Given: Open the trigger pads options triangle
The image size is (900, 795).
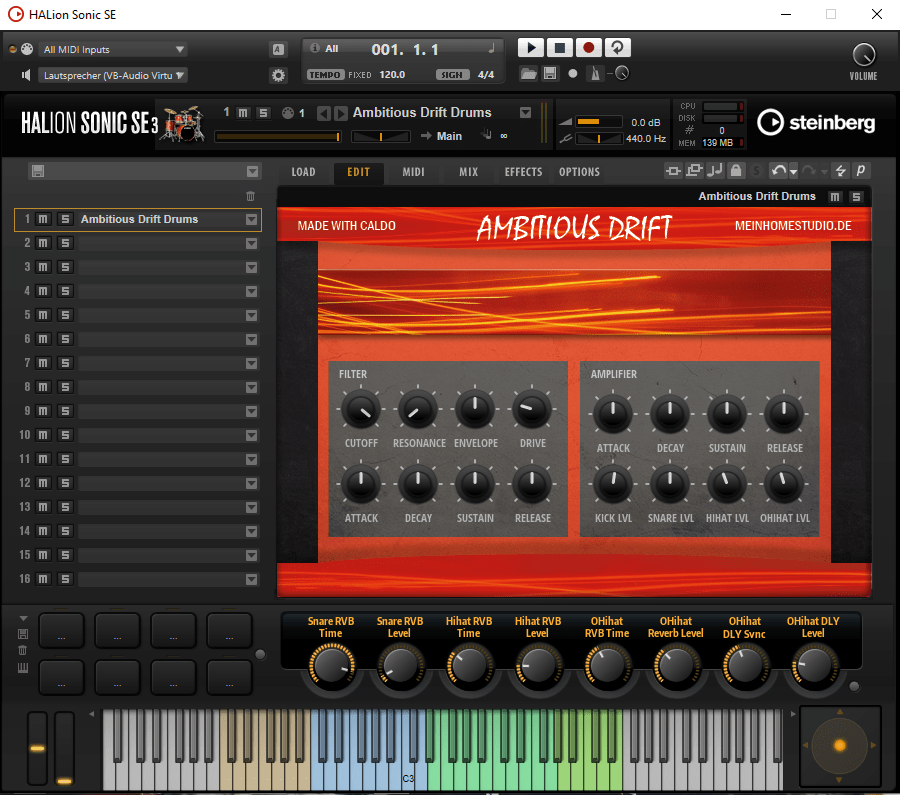Looking at the screenshot, I should click(23, 618).
